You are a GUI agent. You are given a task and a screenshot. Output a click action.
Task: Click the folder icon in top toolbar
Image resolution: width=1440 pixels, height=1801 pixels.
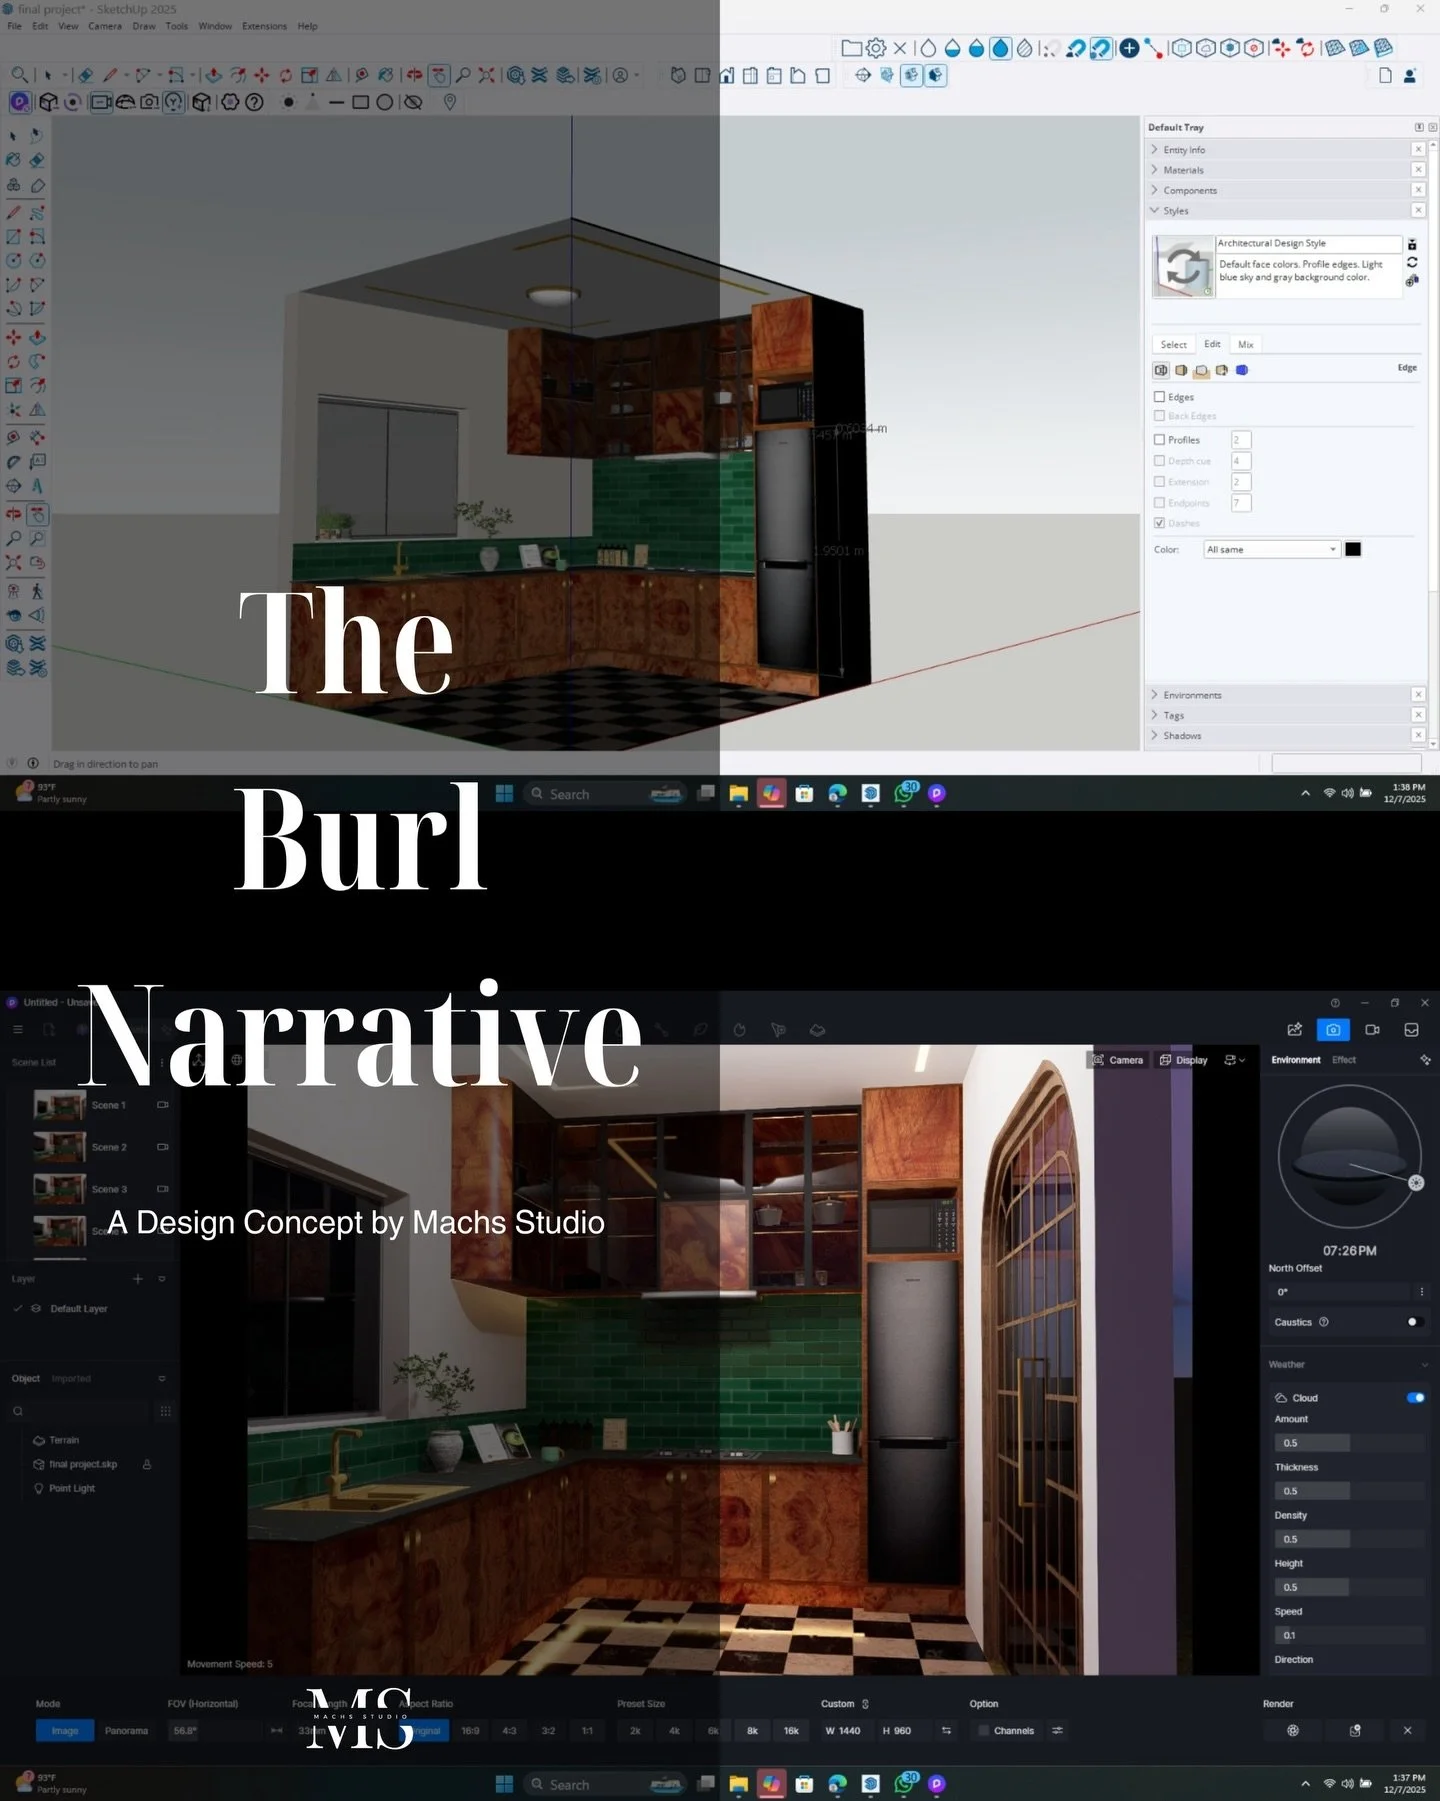coord(851,48)
